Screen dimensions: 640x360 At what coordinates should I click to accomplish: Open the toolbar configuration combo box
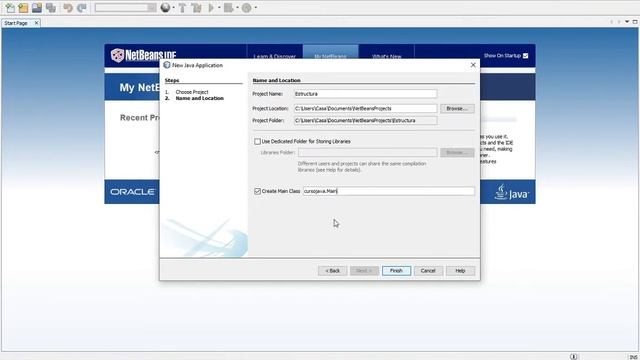coord(125,8)
